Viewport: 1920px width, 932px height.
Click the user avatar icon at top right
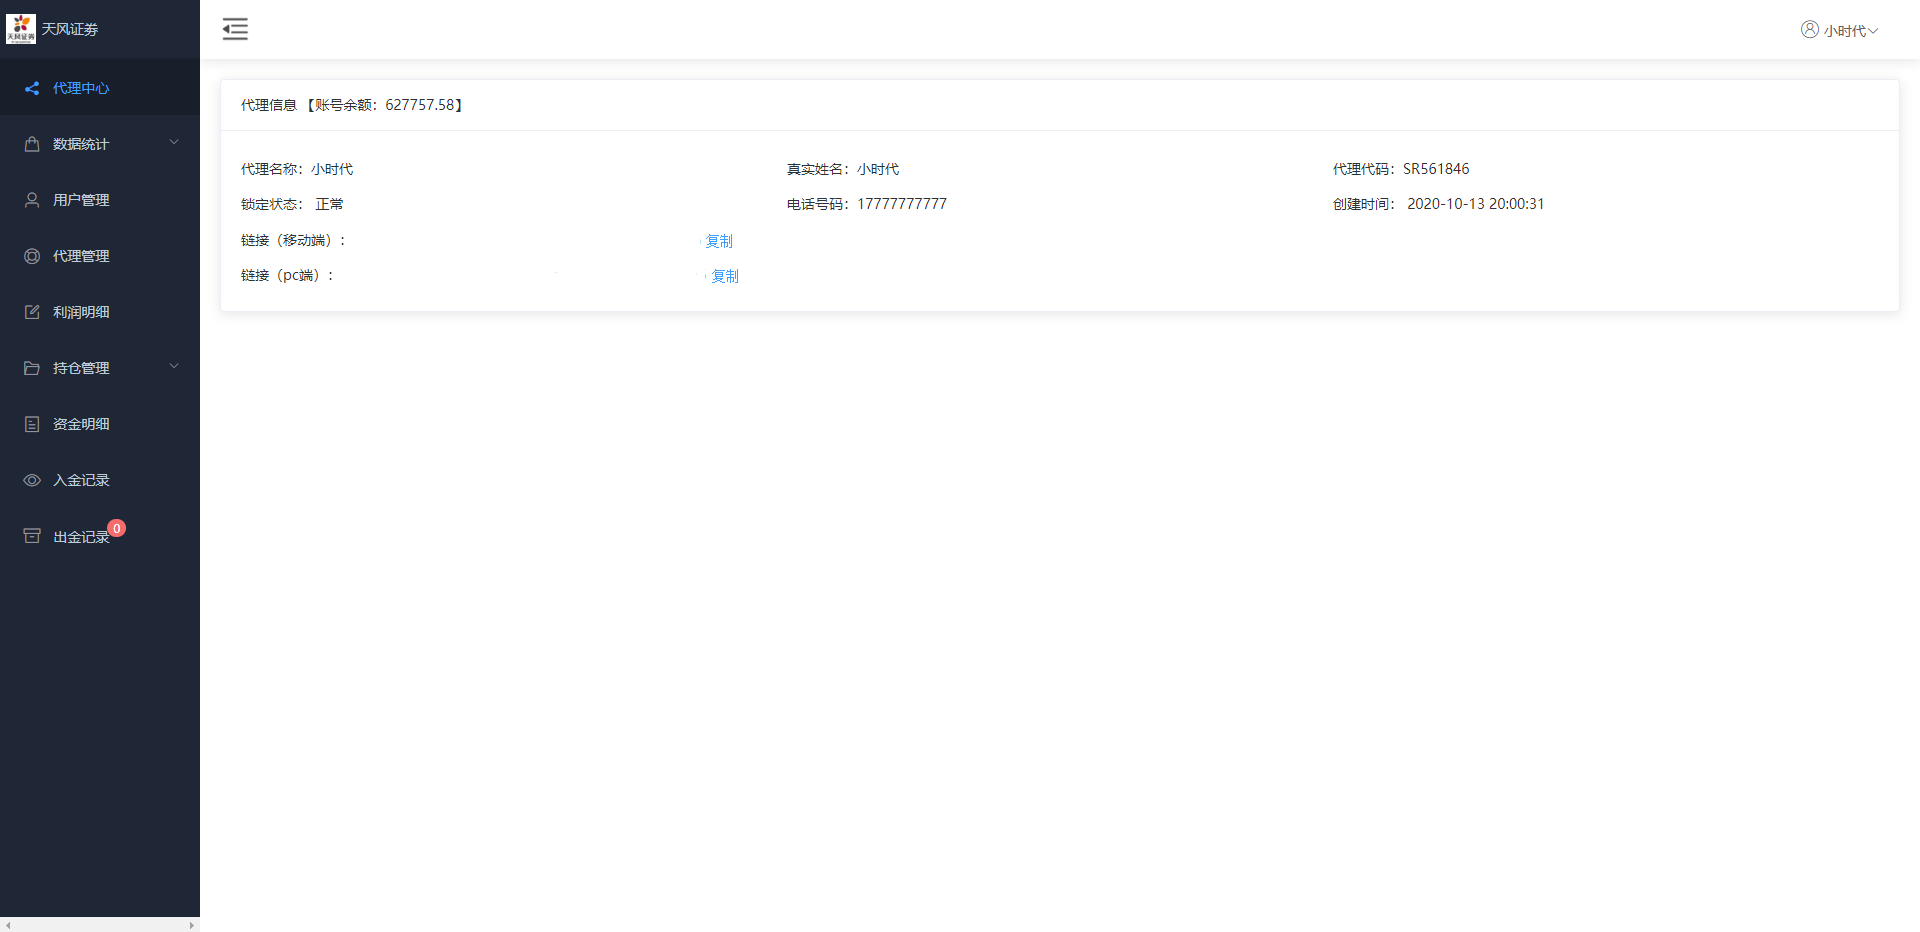1809,30
